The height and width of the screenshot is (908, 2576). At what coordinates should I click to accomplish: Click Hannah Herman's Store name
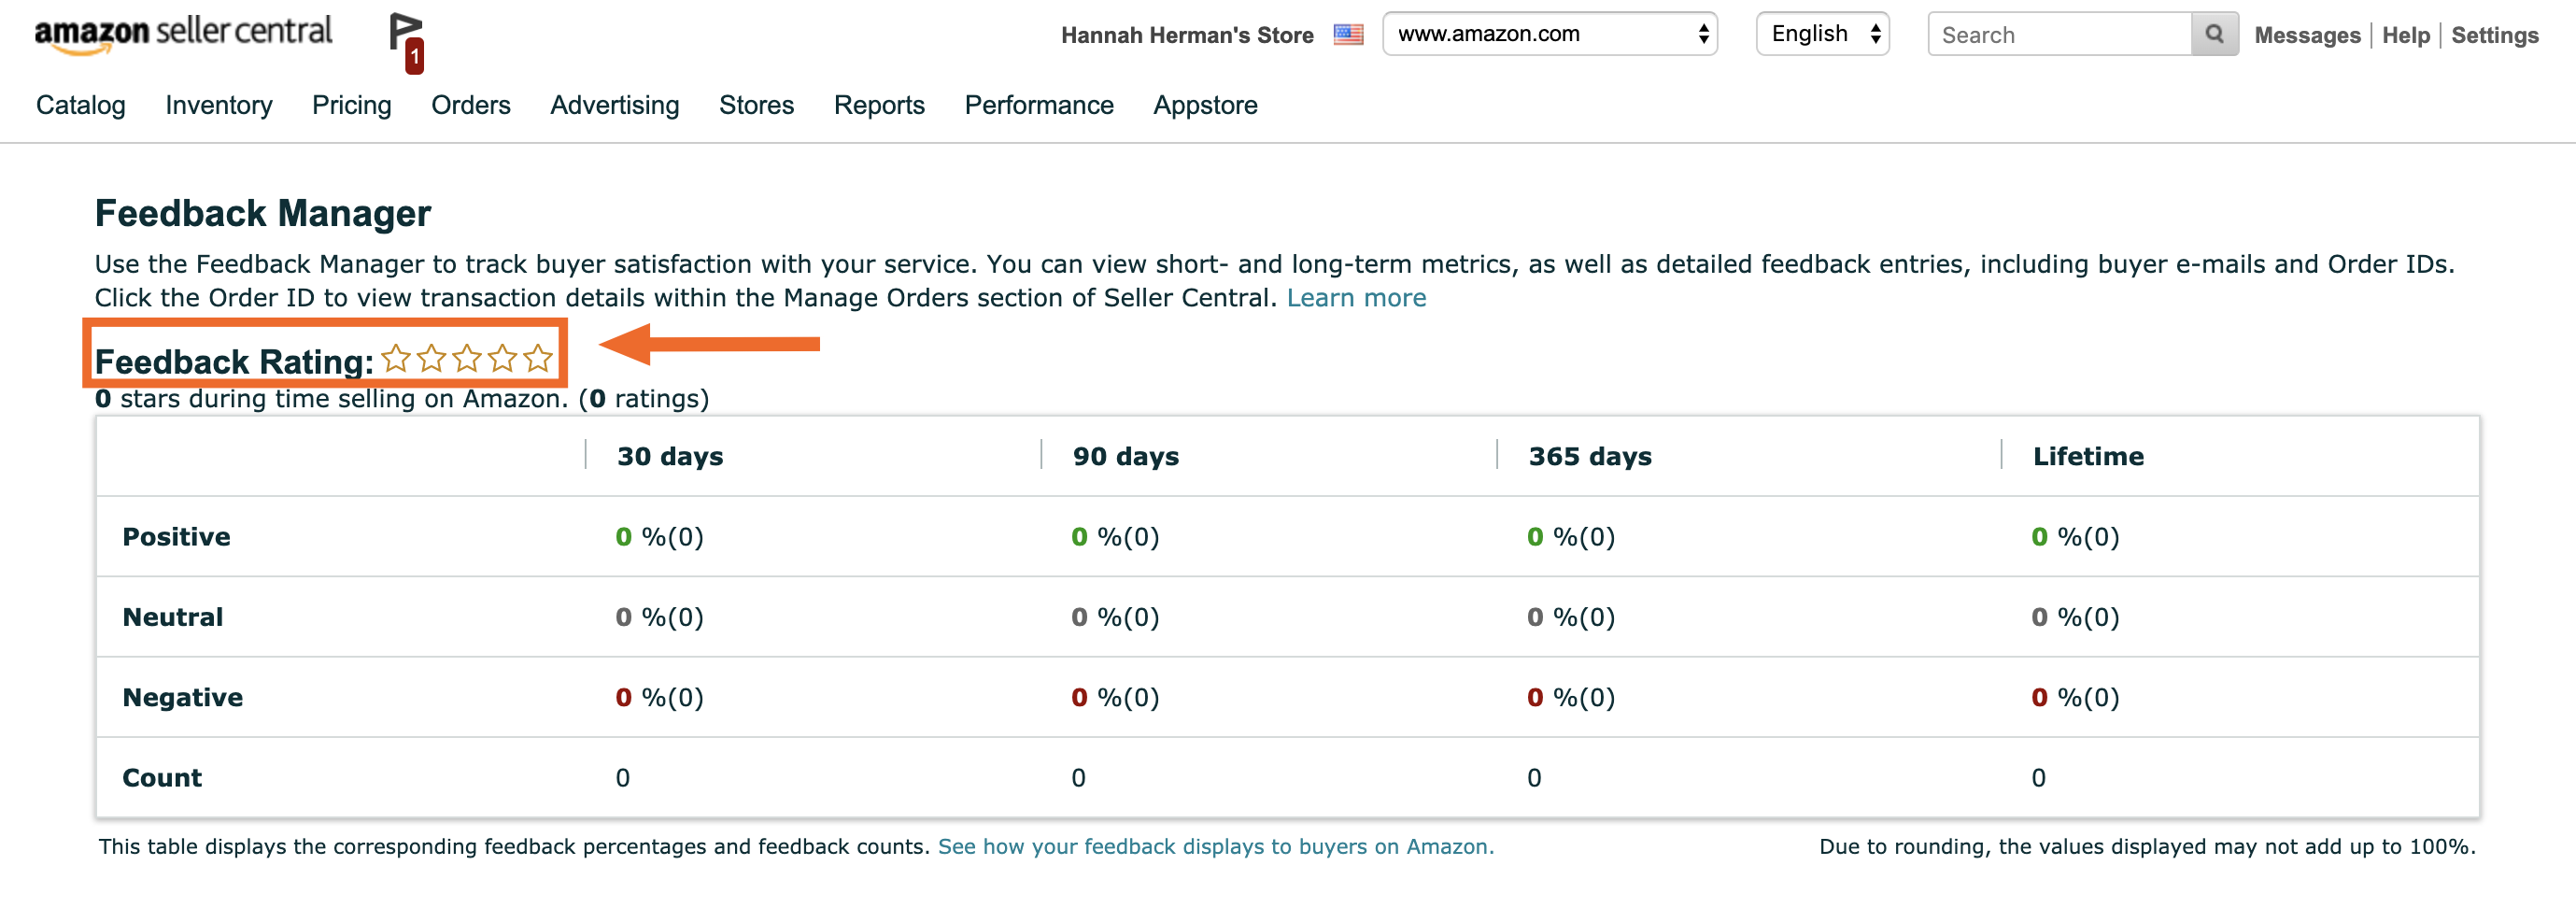(1187, 35)
